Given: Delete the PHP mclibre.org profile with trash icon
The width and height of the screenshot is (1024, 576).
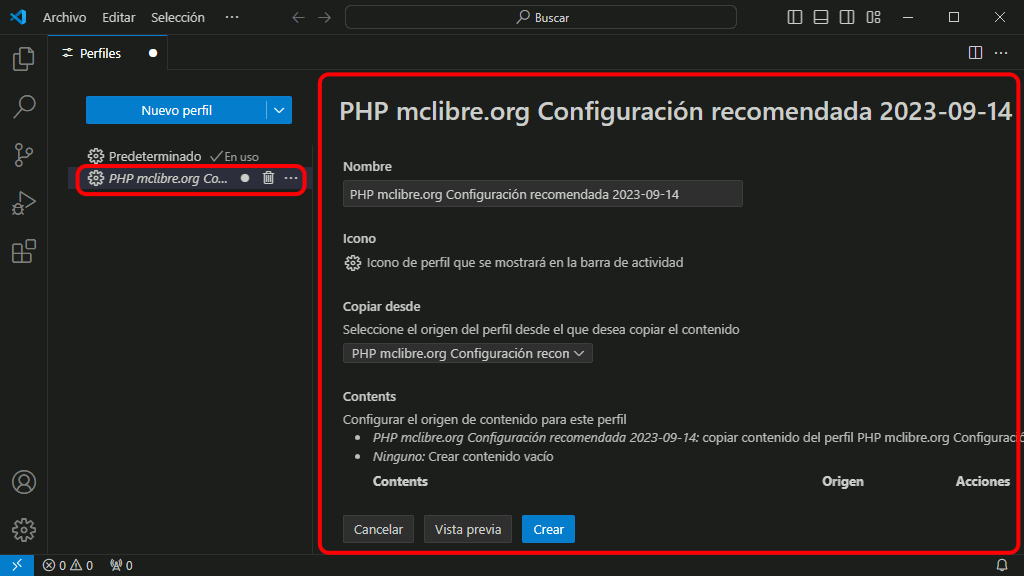Looking at the screenshot, I should click(x=268, y=178).
